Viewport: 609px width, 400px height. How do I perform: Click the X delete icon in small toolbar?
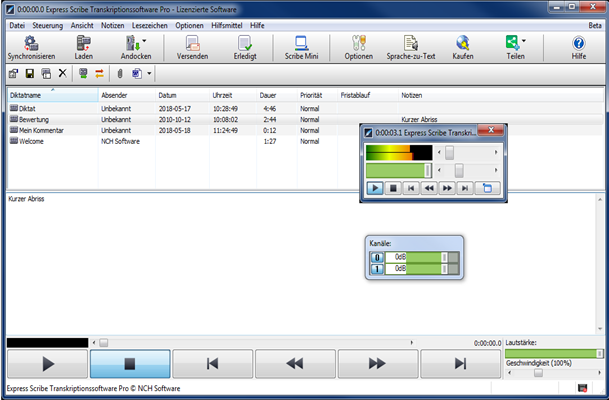pyautogui.click(x=63, y=73)
